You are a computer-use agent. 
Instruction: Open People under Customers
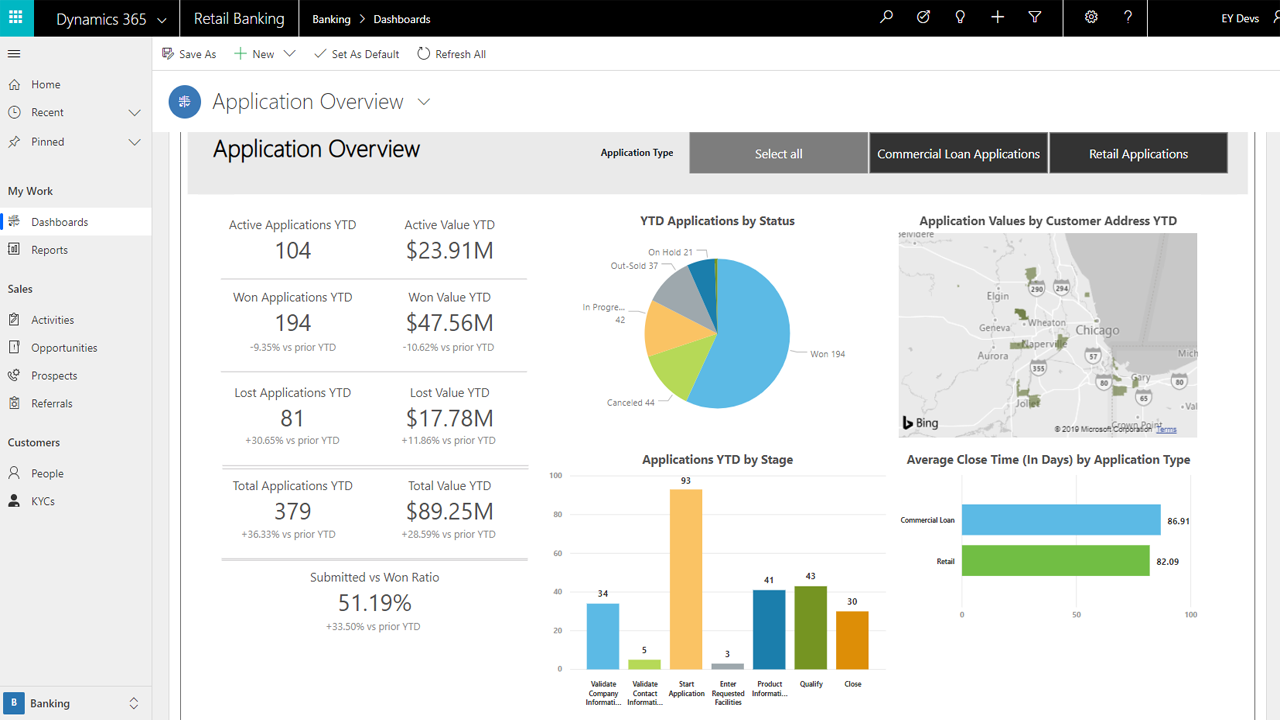click(76, 474)
